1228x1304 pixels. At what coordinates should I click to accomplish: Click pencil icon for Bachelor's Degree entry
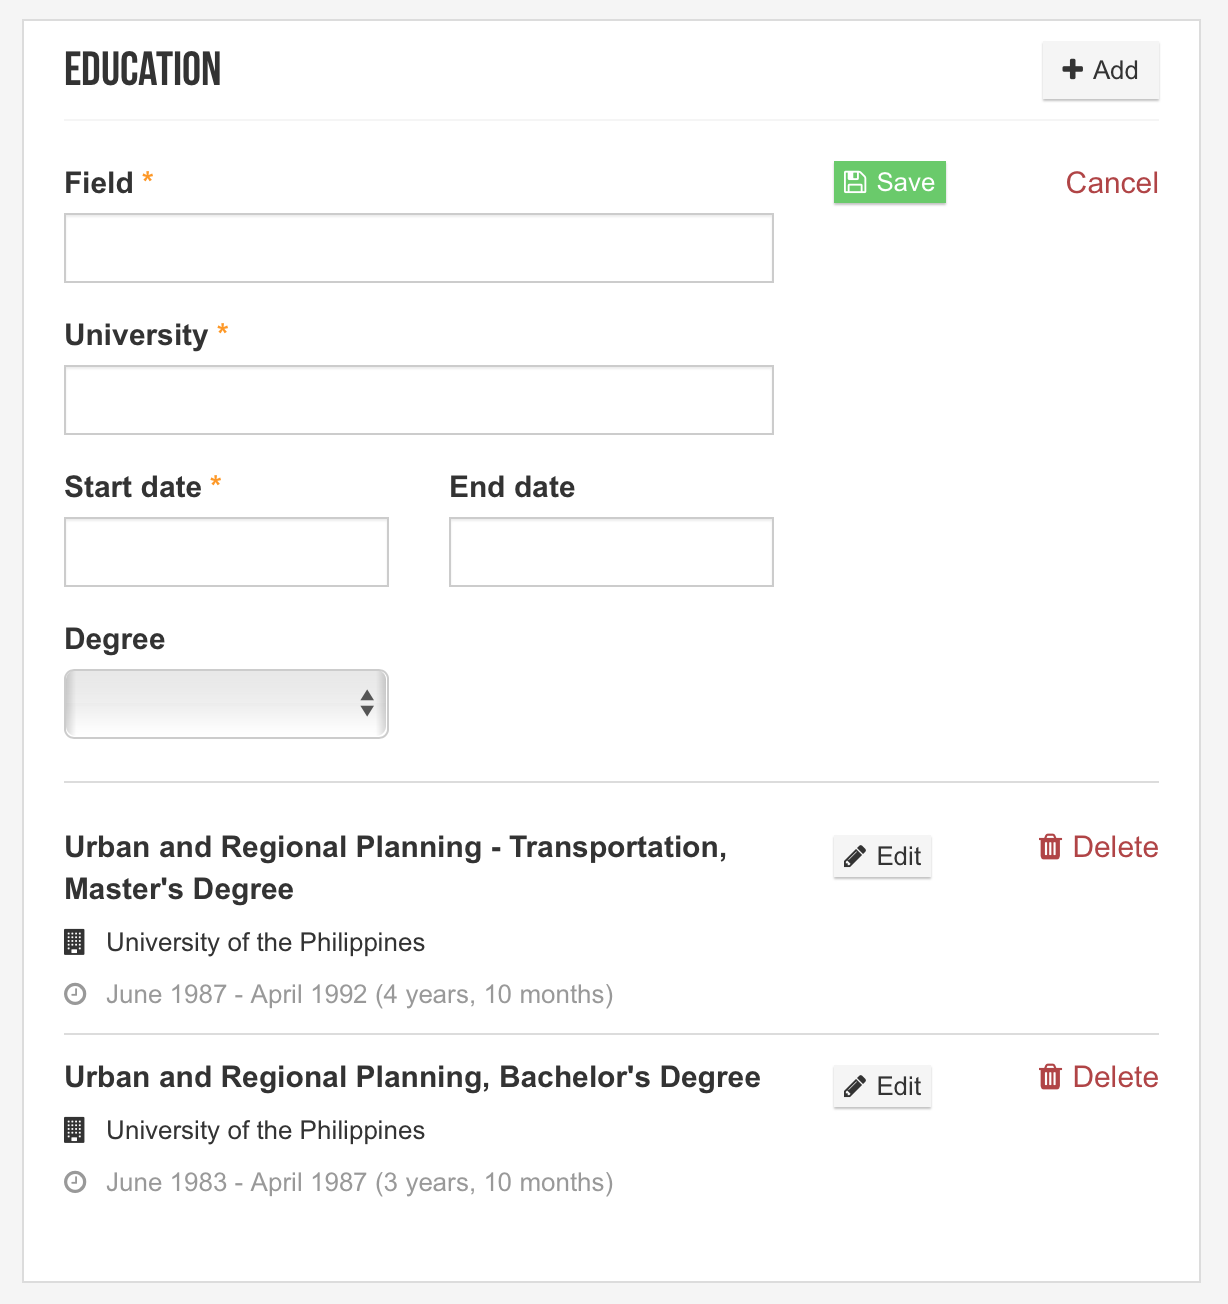[855, 1087]
